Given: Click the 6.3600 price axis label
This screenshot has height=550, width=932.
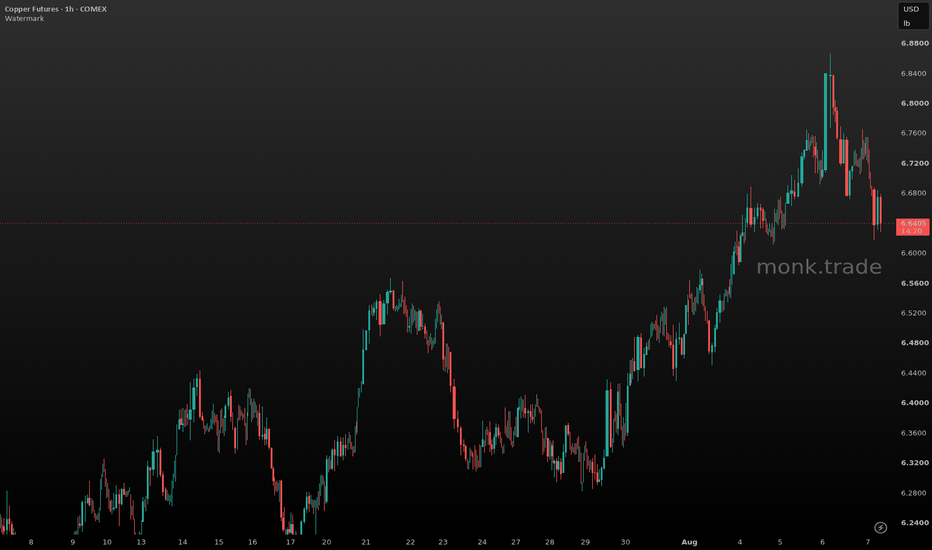Looking at the screenshot, I should pos(914,433).
